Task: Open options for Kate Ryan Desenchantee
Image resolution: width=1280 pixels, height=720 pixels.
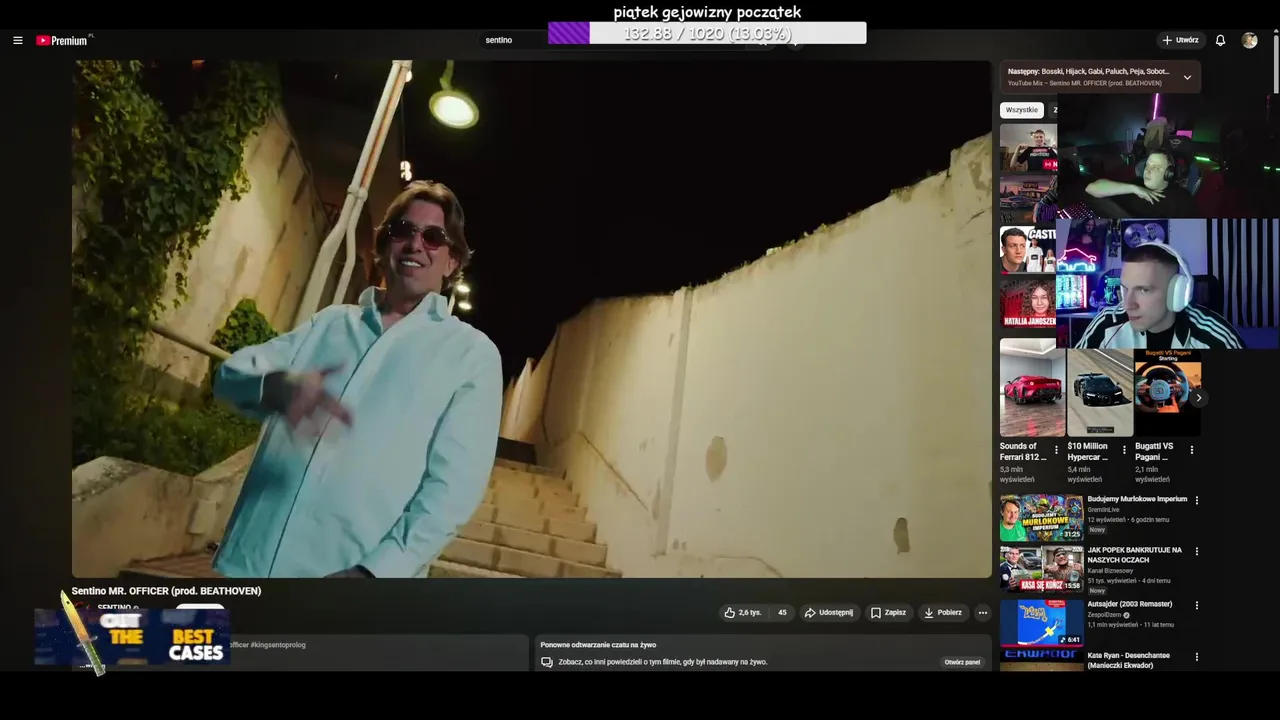Action: click(1197, 657)
